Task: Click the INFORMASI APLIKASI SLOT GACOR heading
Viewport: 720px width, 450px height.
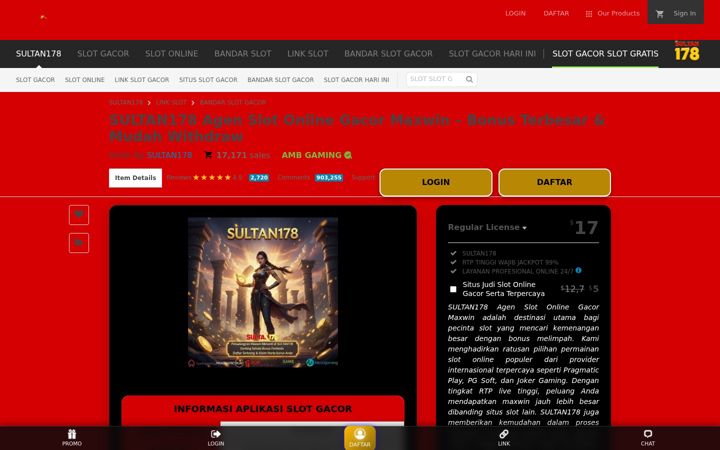Action: pos(263,409)
